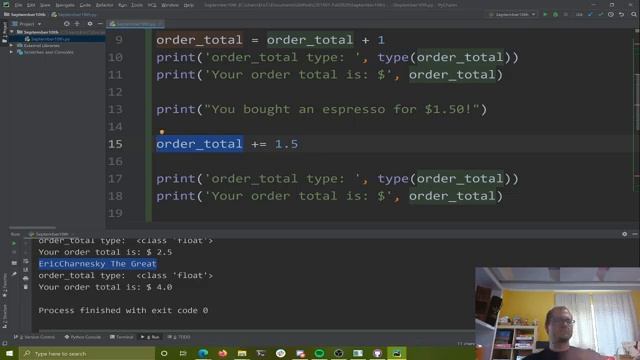The image size is (640, 360).
Task: Click line number 17 in the gutter
Action: 115,179
